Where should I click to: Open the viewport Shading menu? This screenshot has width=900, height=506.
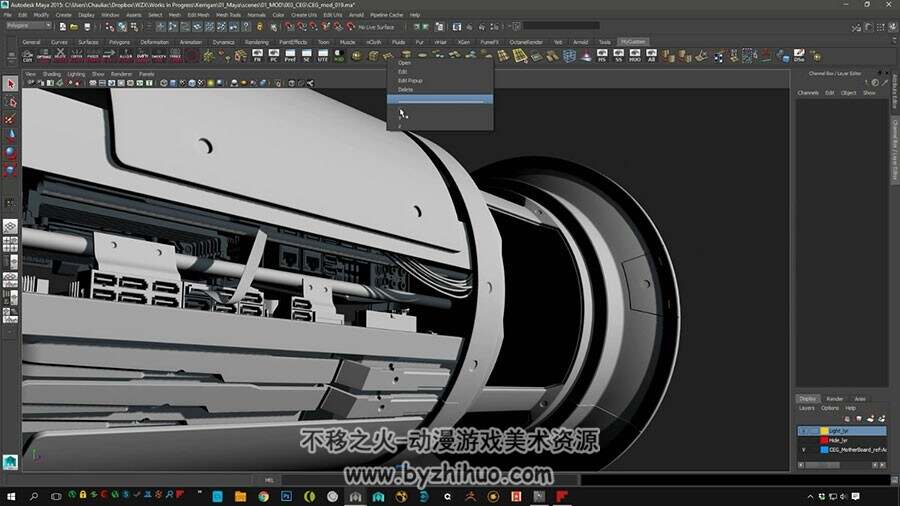[51, 74]
